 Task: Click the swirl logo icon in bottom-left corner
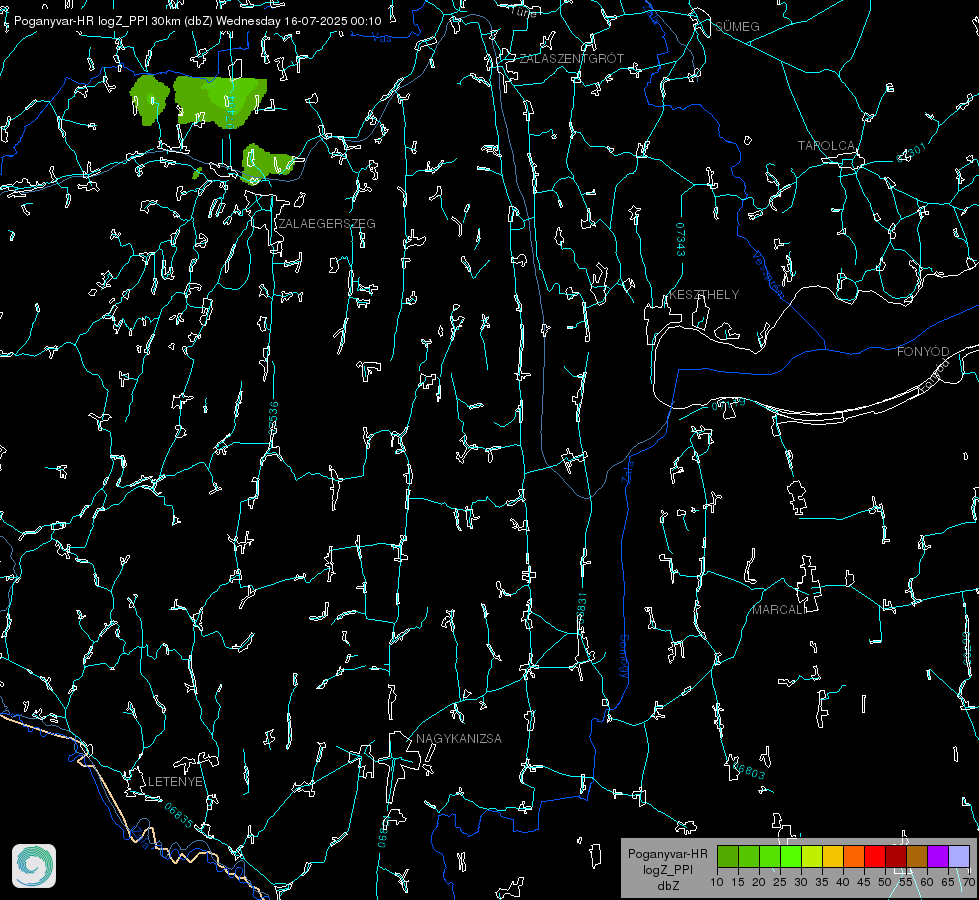click(x=34, y=866)
